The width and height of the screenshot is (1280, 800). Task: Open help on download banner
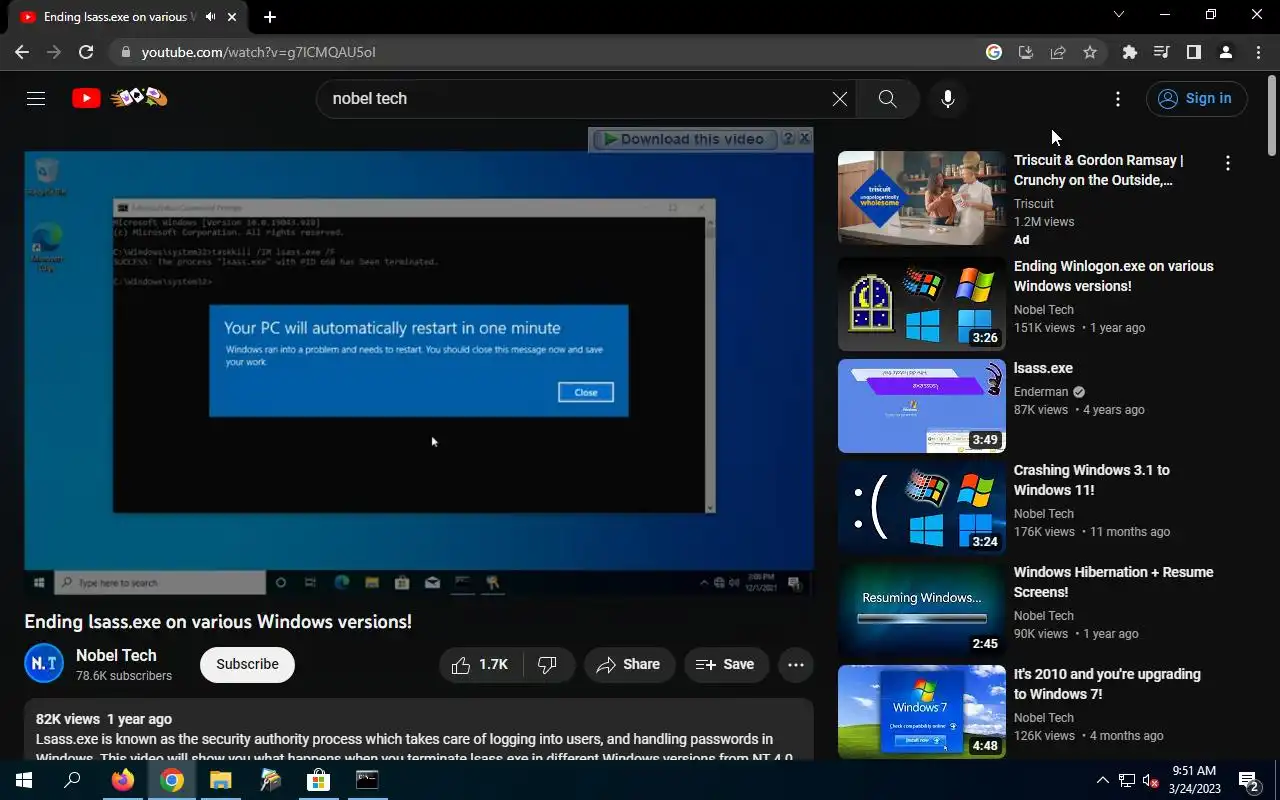coord(788,138)
